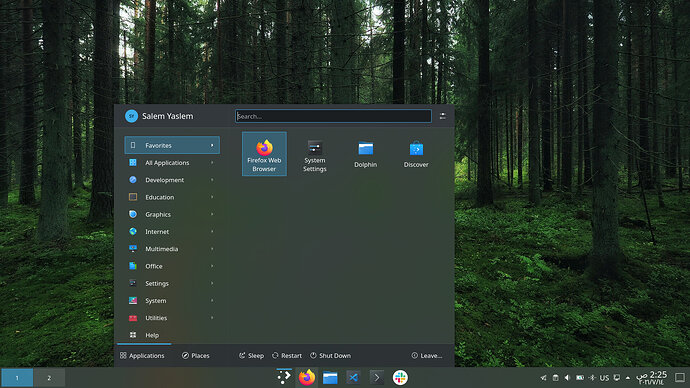Open launcher configuration icon beside search
Viewport: 690px width, 388px height.
click(x=443, y=116)
